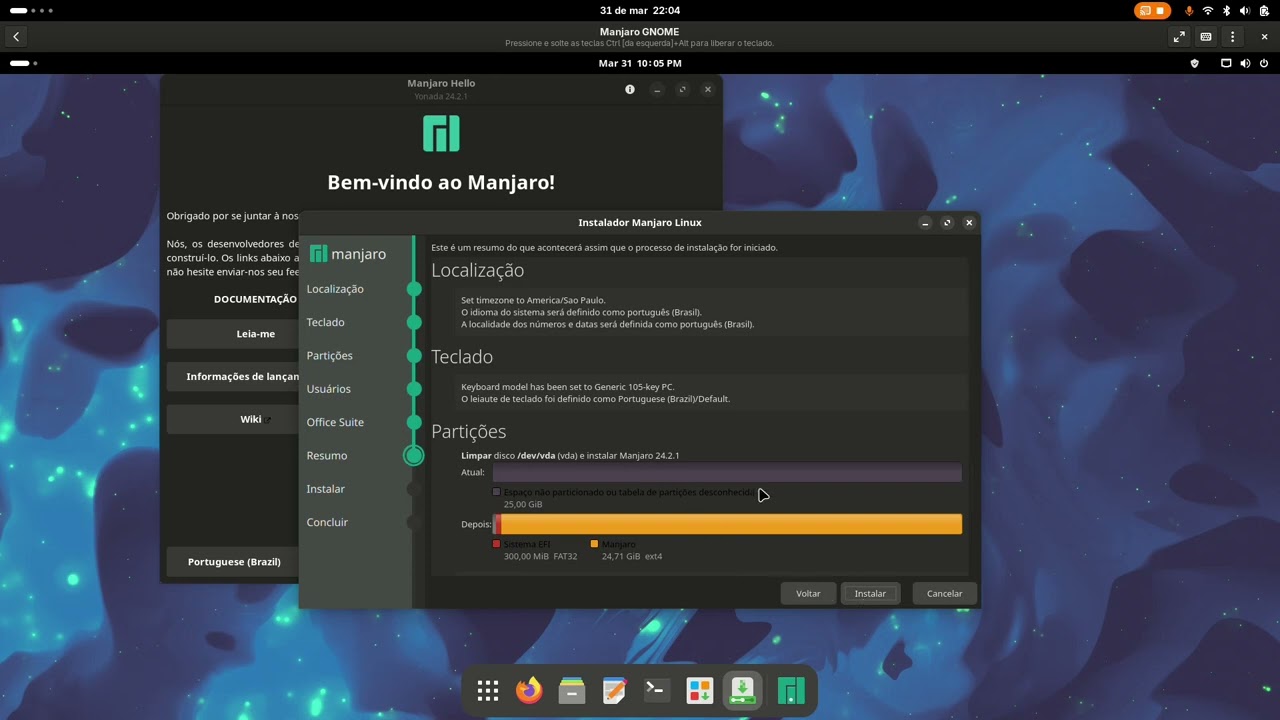
Task: Cancel the installer with Cancelar
Action: 944,593
